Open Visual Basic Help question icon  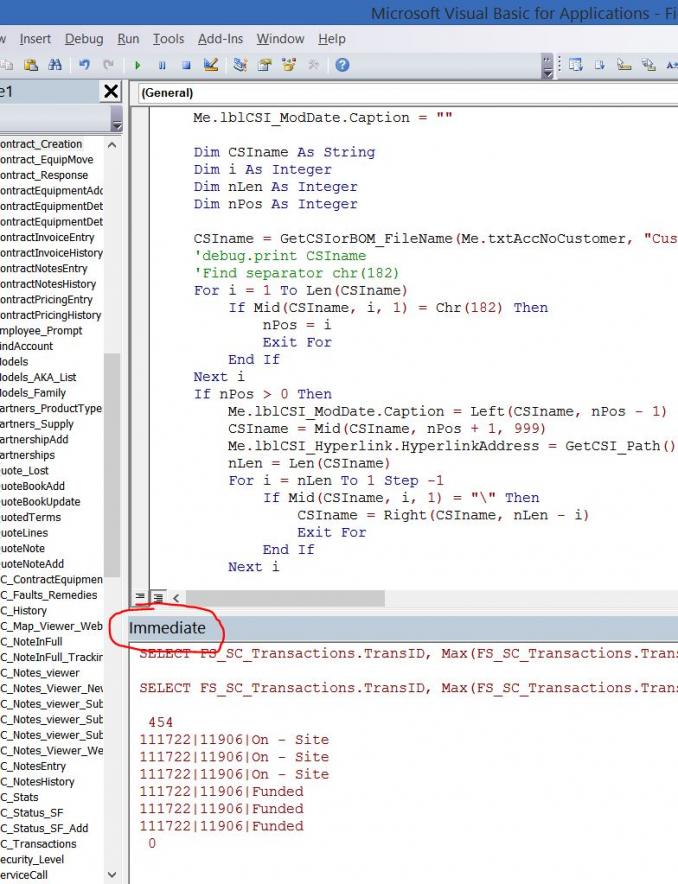tap(342, 65)
